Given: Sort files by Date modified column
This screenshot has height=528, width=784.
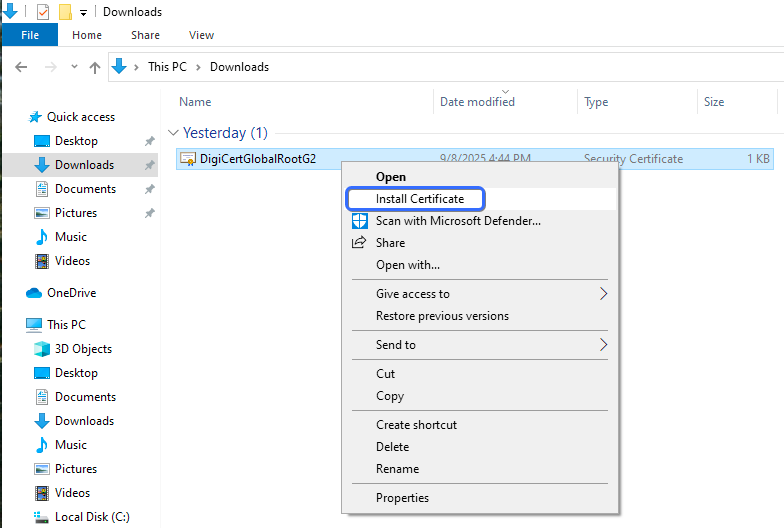Looking at the screenshot, I should click(x=477, y=102).
